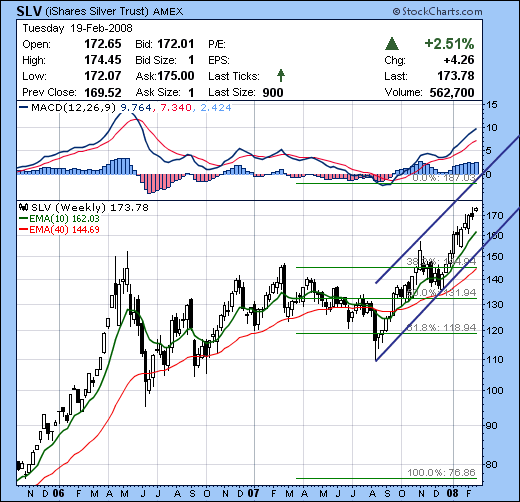Click the '08' year marker on time axis
This screenshot has width=520, height=502.
(x=453, y=493)
